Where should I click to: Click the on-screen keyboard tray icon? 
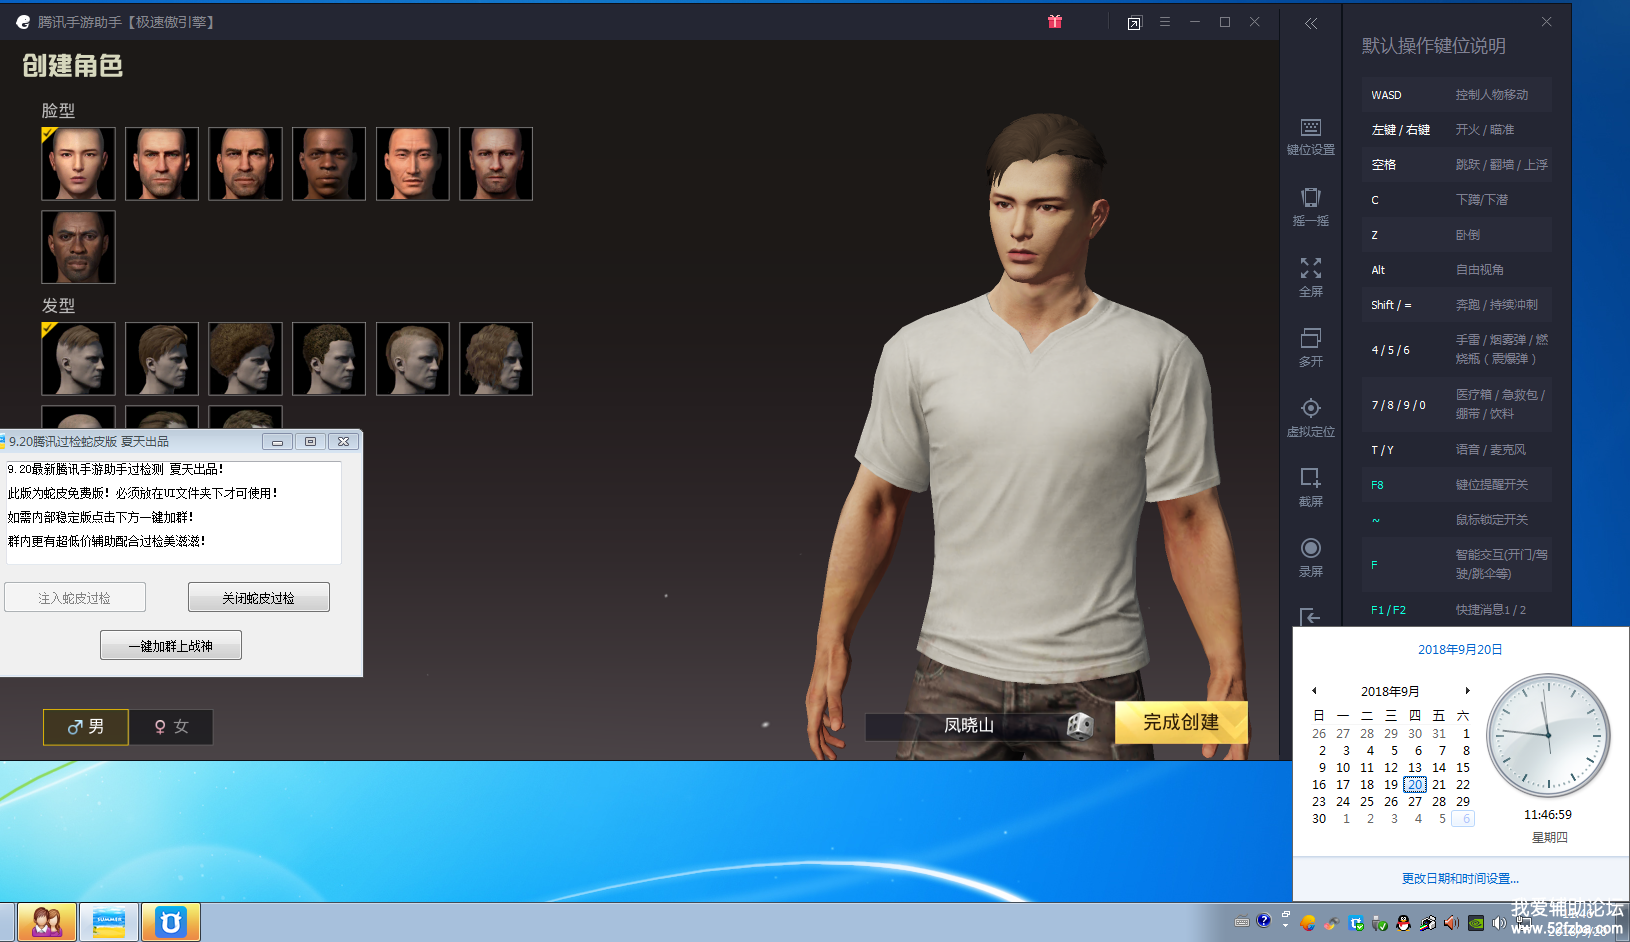tap(1242, 922)
